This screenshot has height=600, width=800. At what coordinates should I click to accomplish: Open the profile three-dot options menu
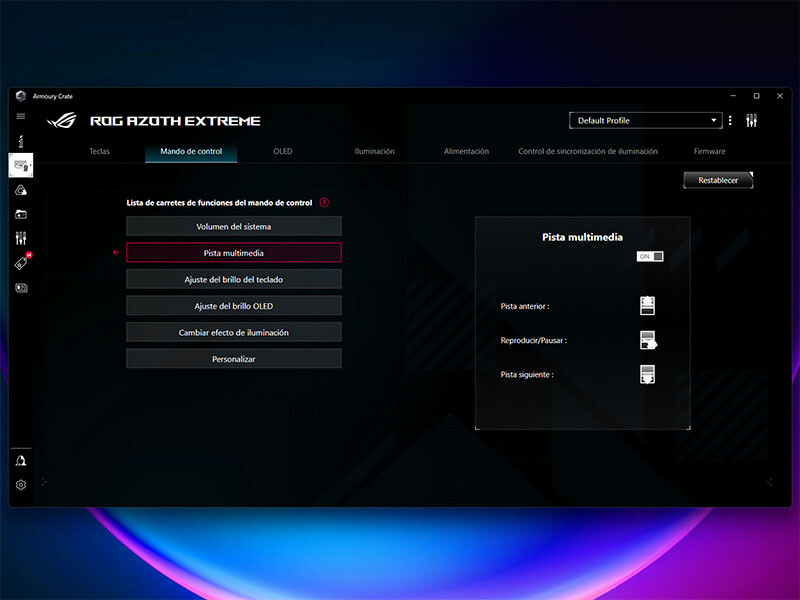click(730, 120)
